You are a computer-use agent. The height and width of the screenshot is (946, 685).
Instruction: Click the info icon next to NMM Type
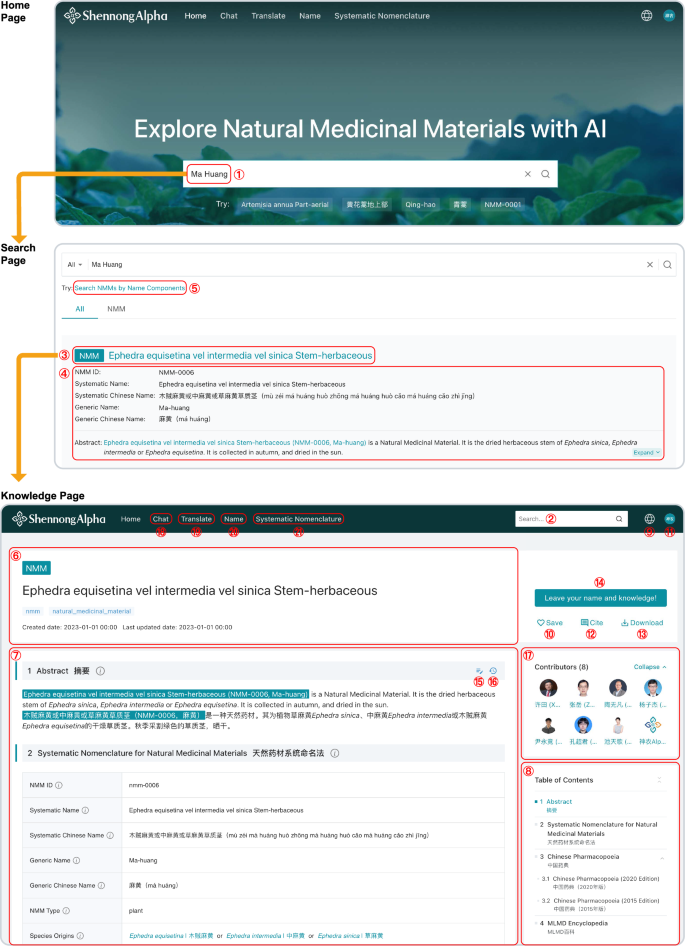66,911
